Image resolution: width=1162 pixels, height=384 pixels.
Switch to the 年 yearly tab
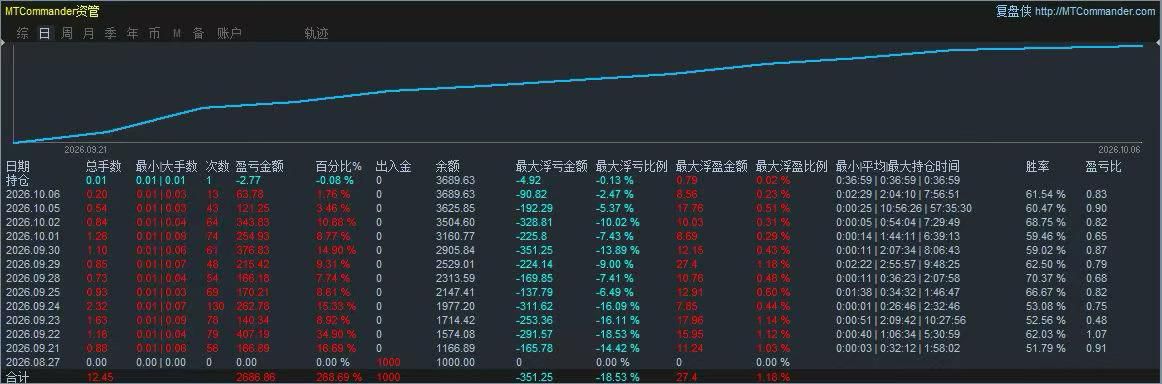133,33
